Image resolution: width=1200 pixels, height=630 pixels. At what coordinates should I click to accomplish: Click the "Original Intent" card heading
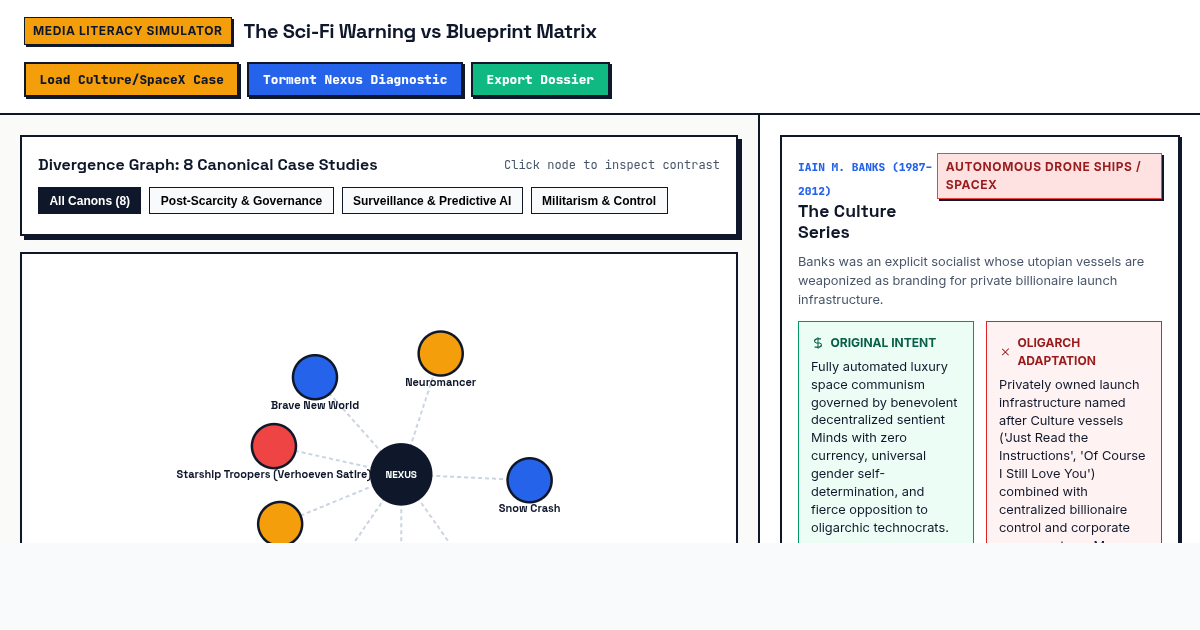point(883,343)
